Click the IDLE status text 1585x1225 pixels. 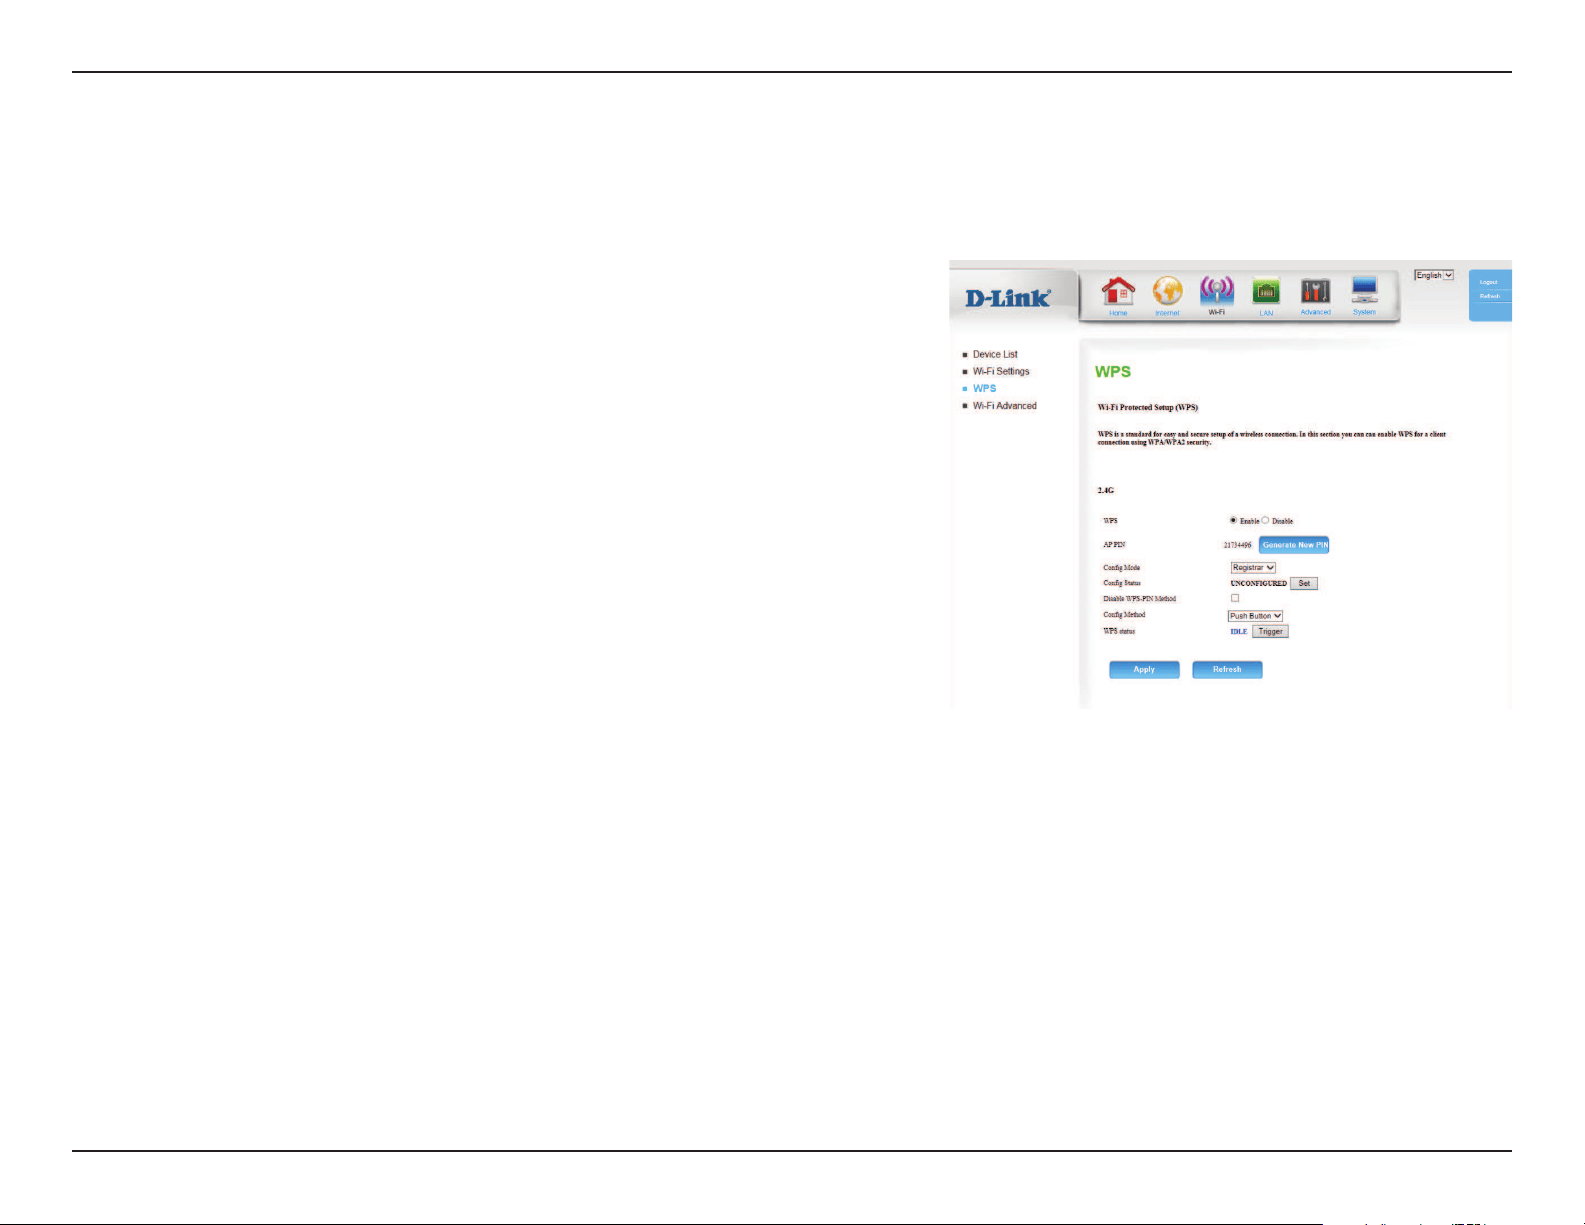(1239, 632)
